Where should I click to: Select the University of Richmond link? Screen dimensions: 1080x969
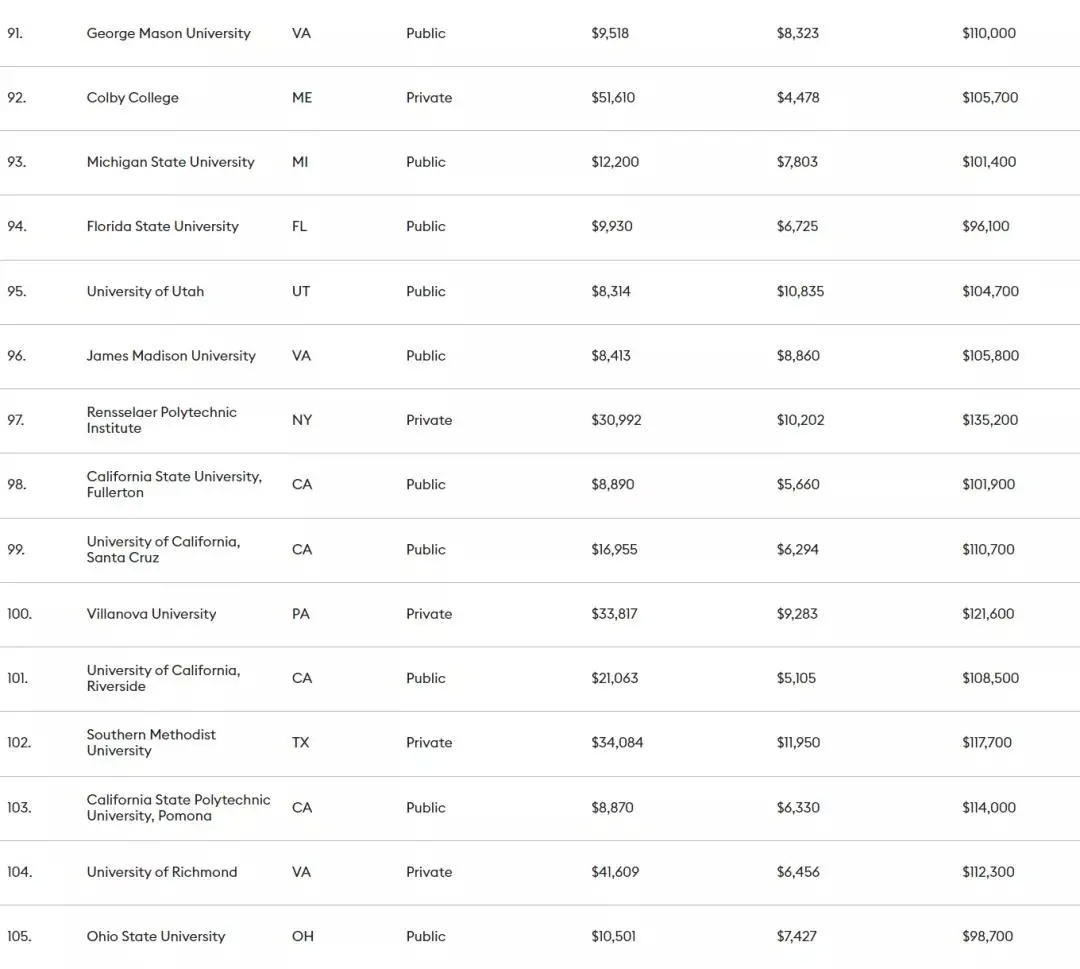[162, 872]
